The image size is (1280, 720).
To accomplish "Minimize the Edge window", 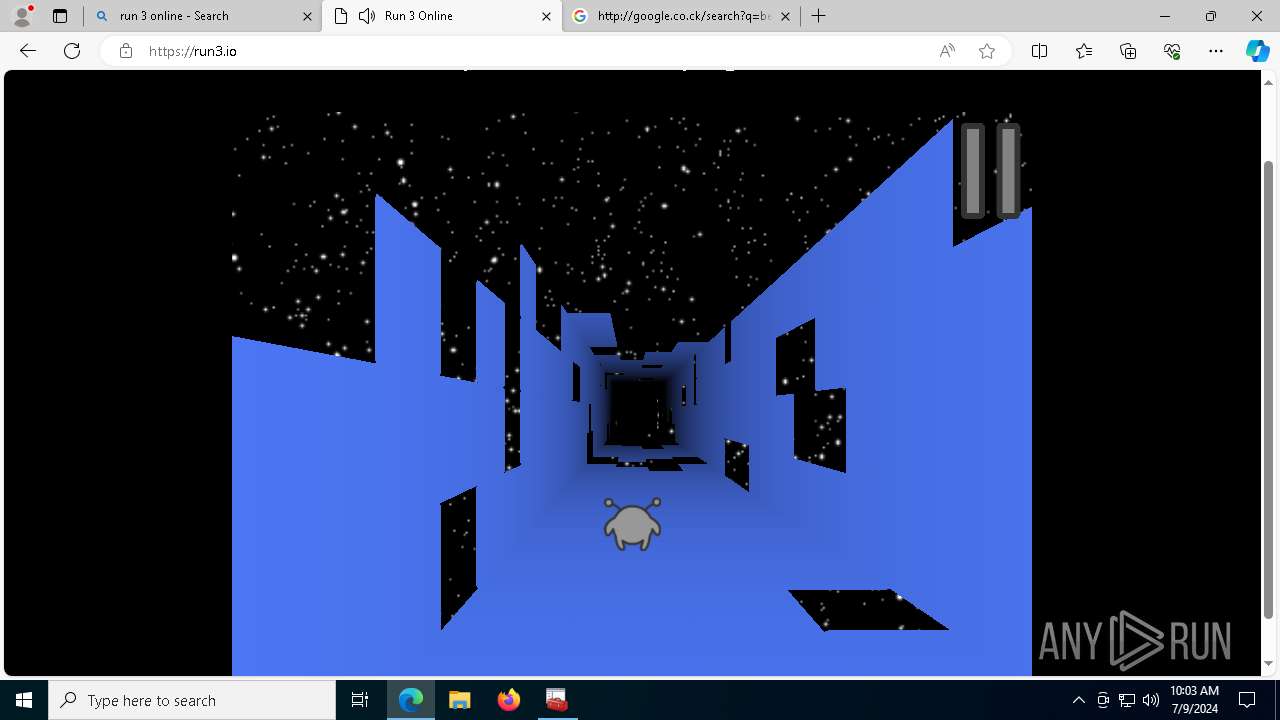I will pos(1165,16).
